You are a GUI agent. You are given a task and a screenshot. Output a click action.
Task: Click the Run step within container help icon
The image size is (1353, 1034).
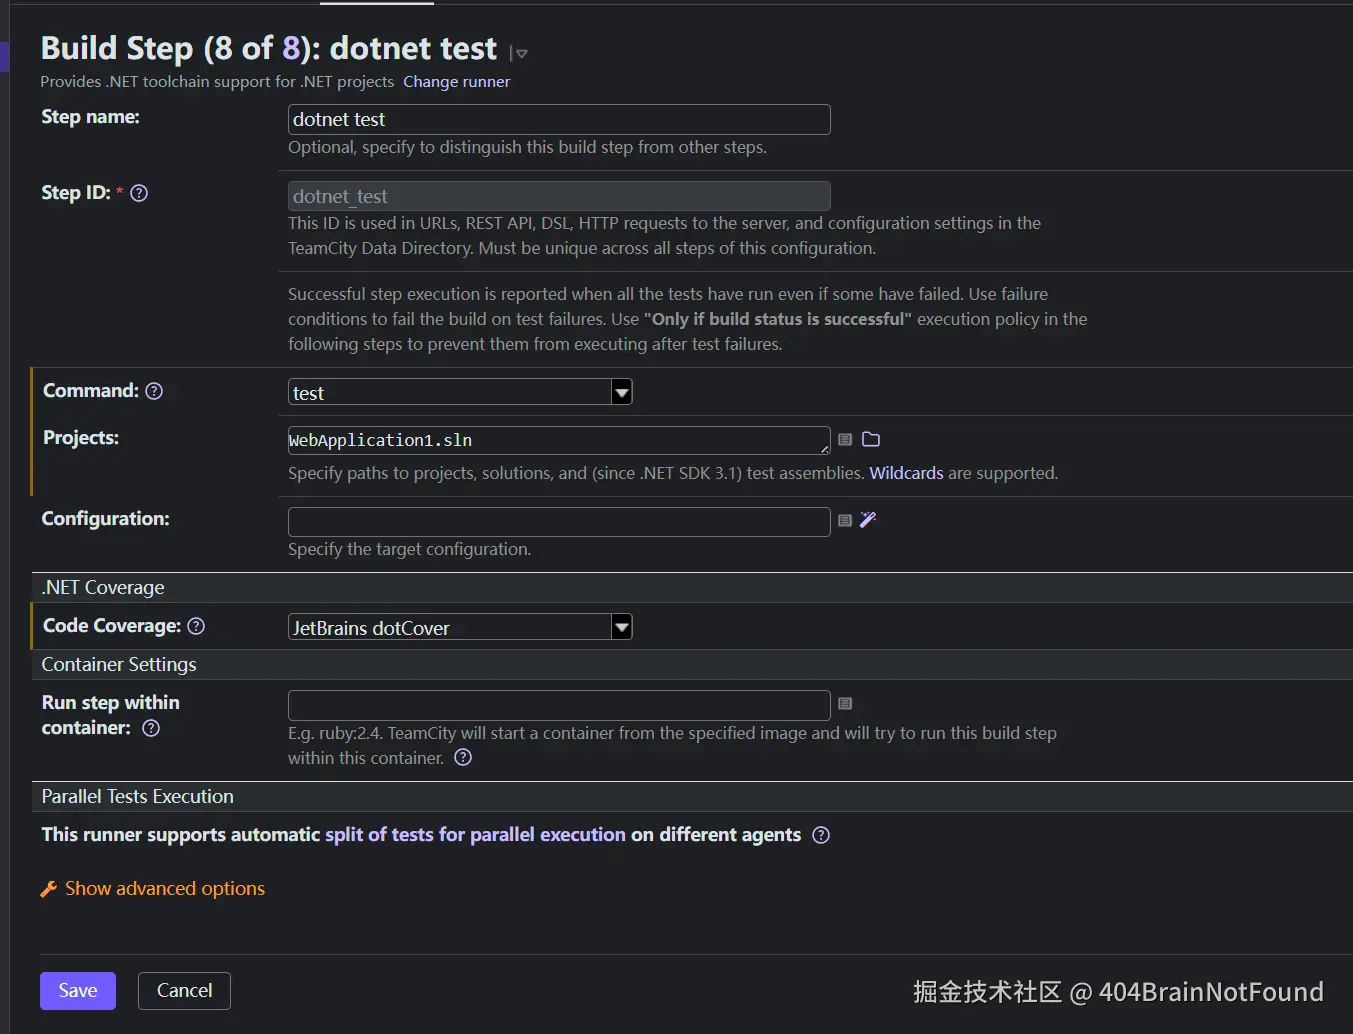(151, 728)
